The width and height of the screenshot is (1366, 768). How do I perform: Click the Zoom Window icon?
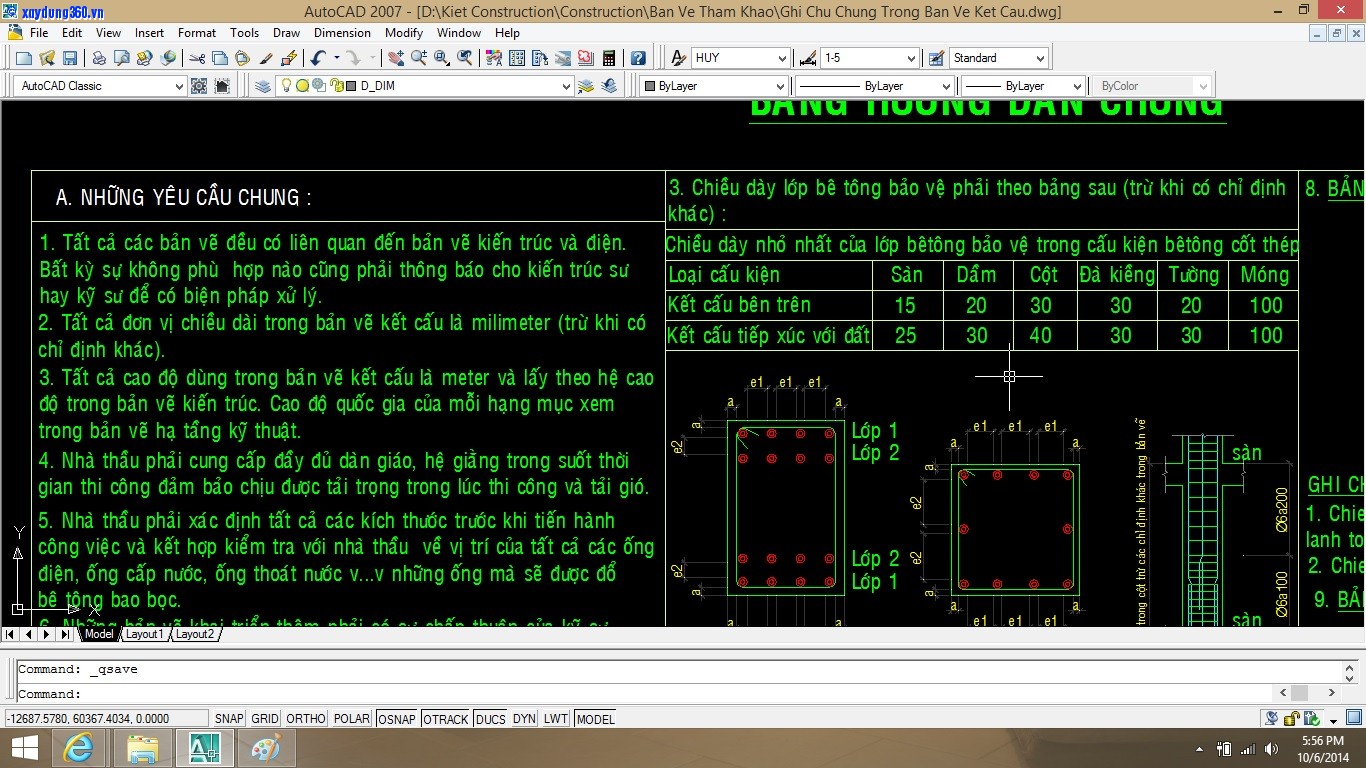tap(442, 58)
